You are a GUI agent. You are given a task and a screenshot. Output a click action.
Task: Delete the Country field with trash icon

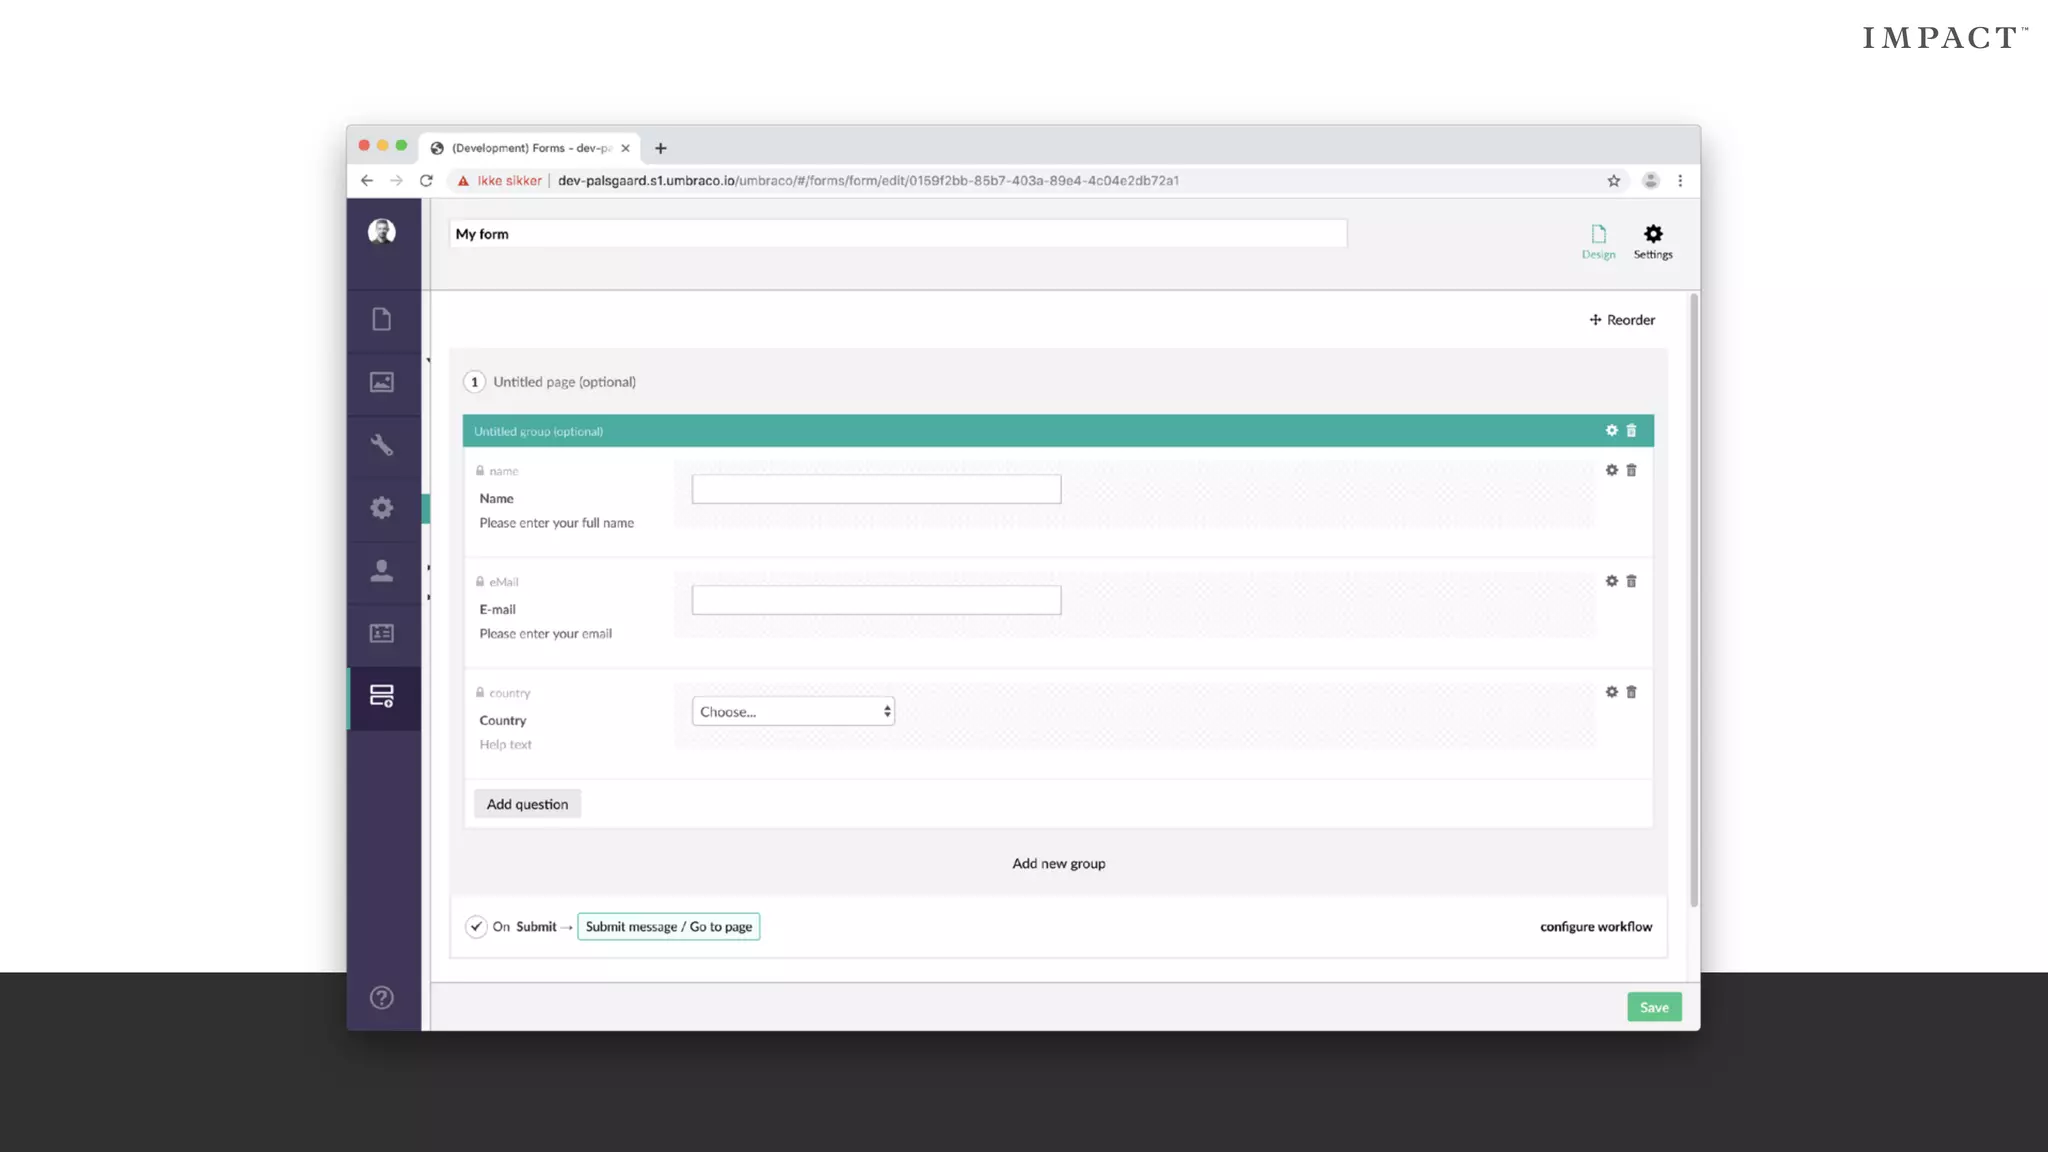point(1631,692)
